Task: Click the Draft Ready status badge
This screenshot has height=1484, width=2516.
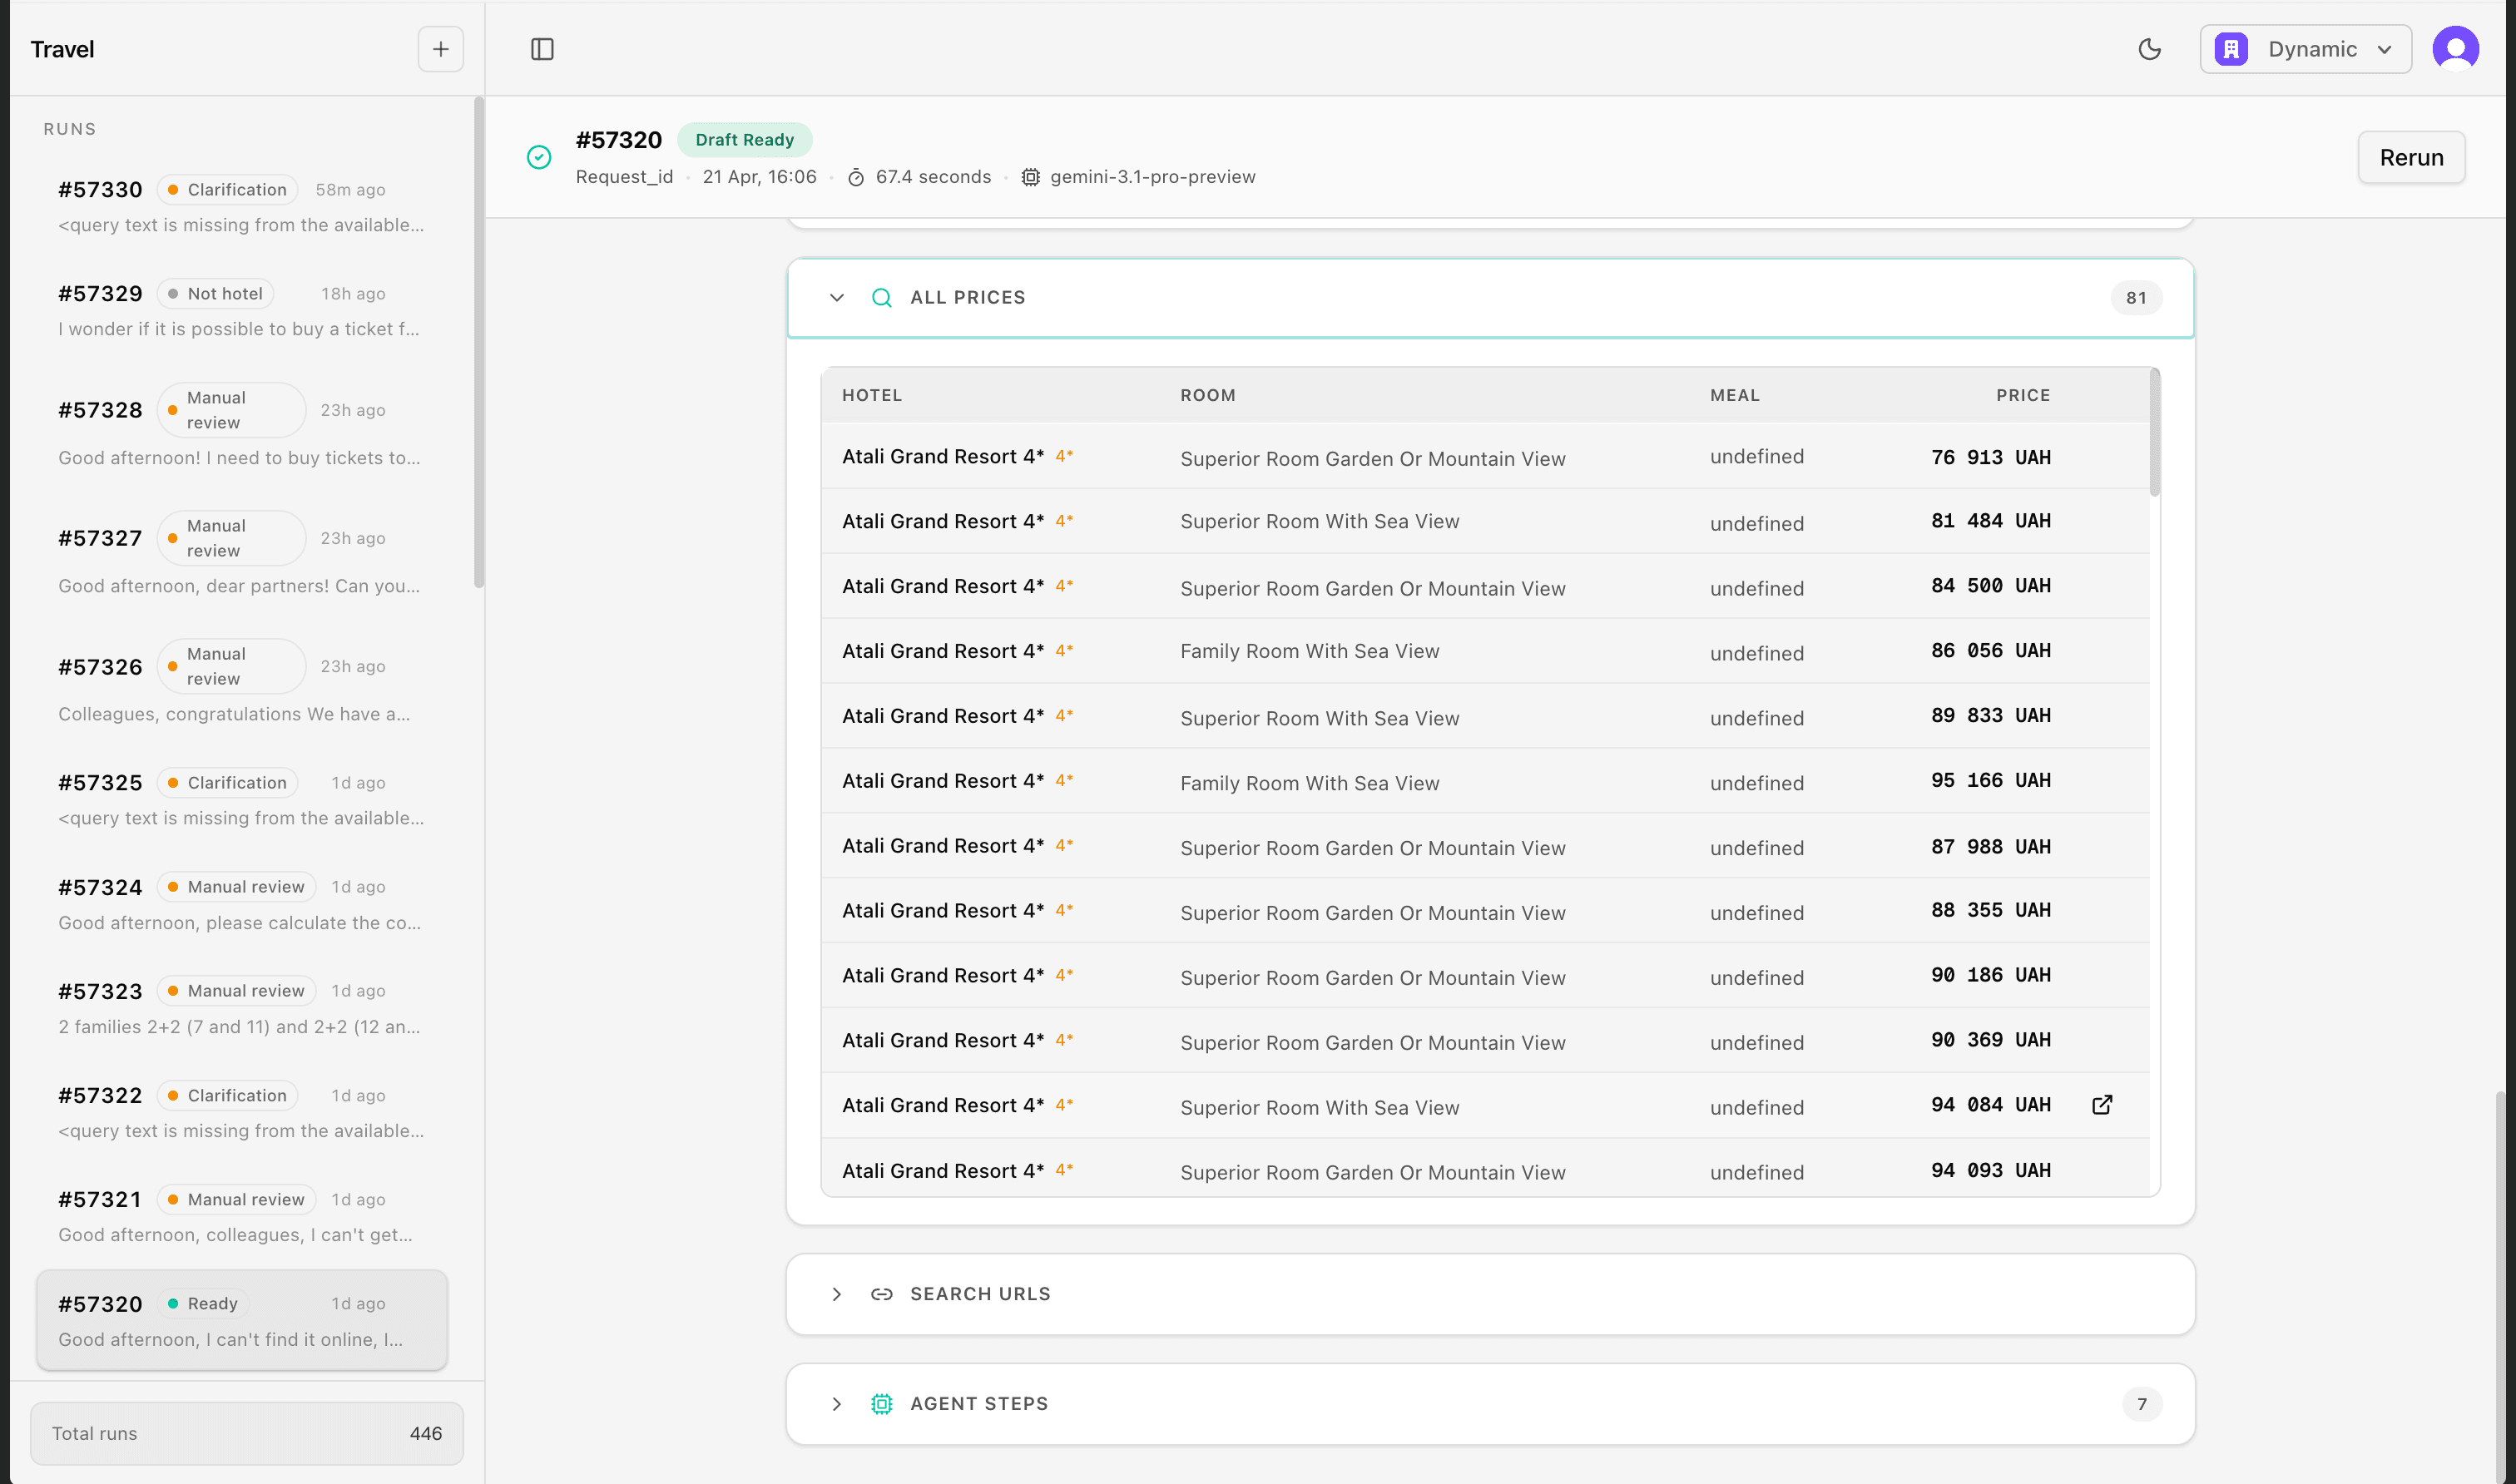Action: point(745,139)
